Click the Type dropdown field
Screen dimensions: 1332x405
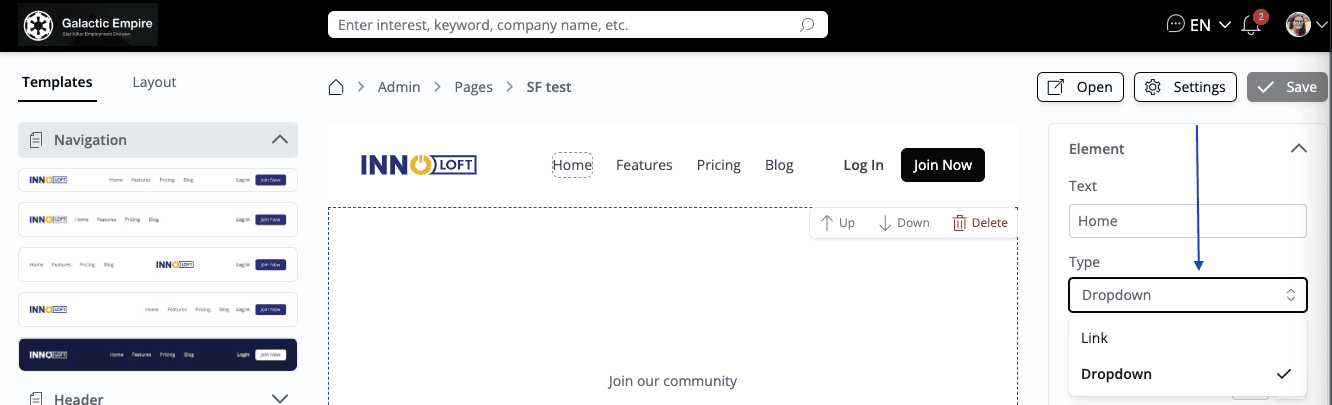1187,295
